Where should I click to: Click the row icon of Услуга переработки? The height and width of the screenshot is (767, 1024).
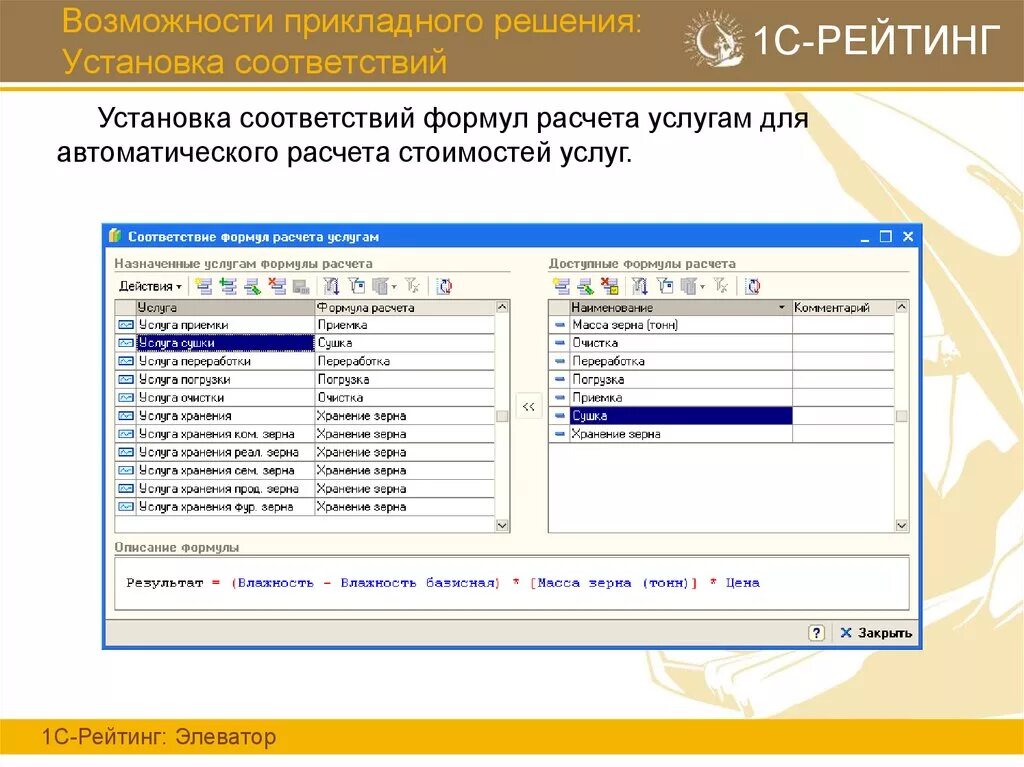pos(125,361)
